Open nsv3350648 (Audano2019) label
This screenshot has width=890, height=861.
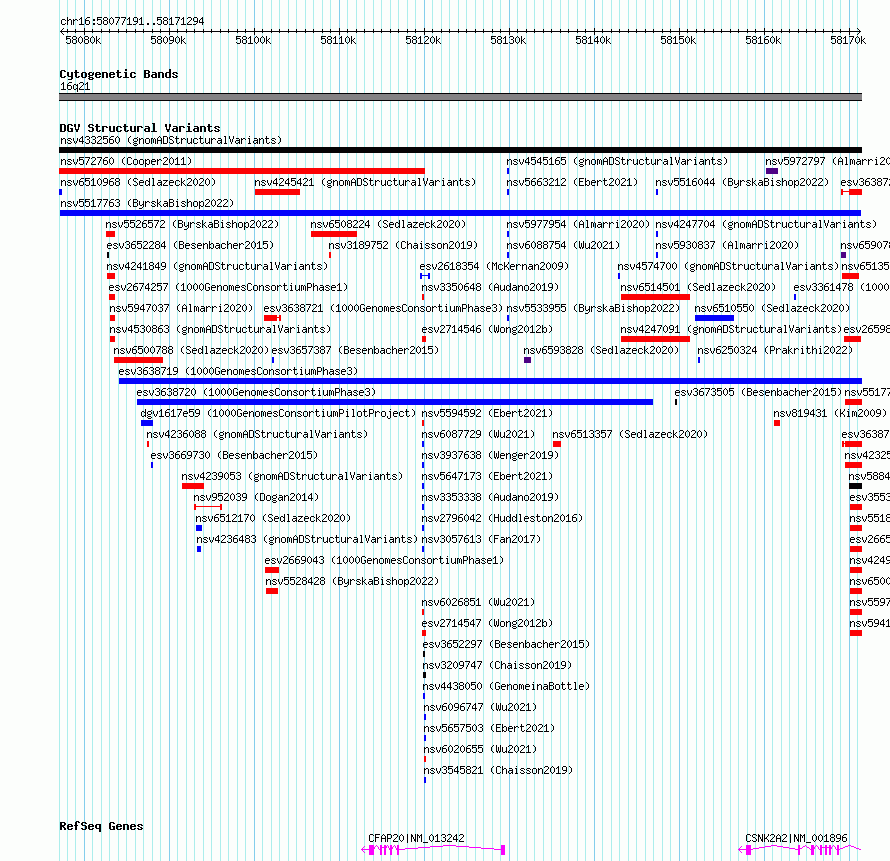[x=490, y=287]
